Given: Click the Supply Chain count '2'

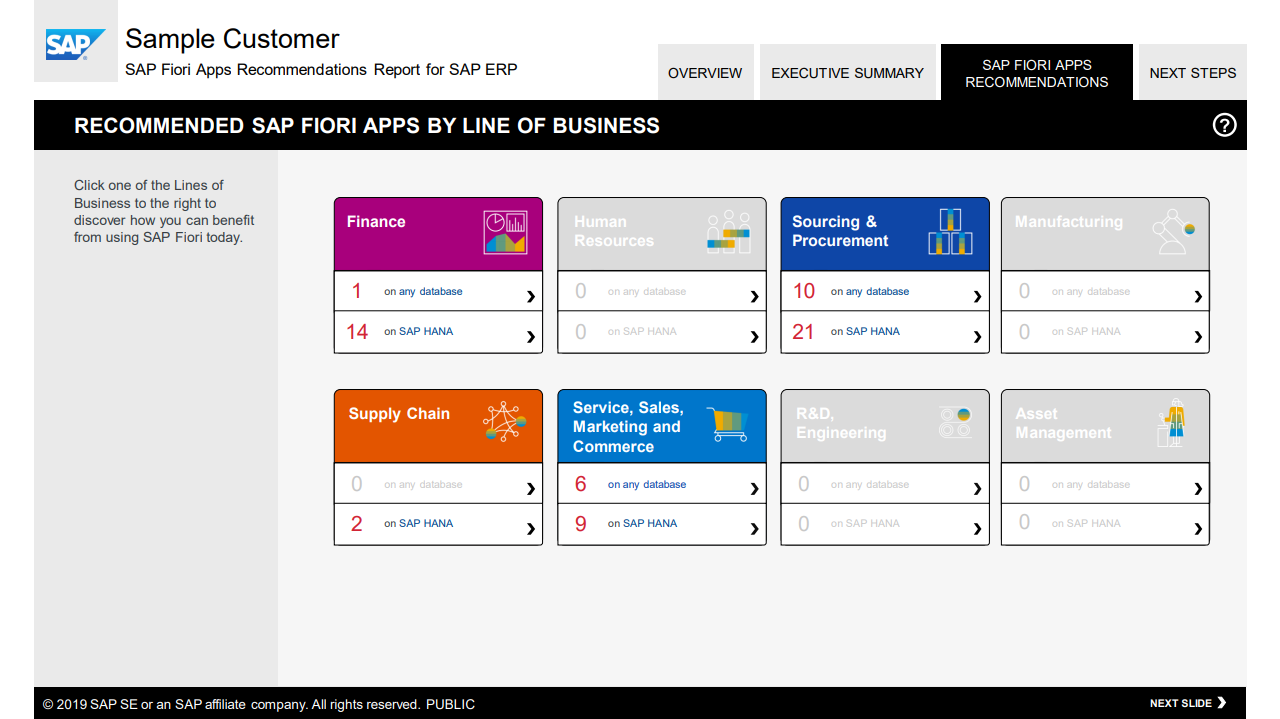Looking at the screenshot, I should click(x=357, y=524).
